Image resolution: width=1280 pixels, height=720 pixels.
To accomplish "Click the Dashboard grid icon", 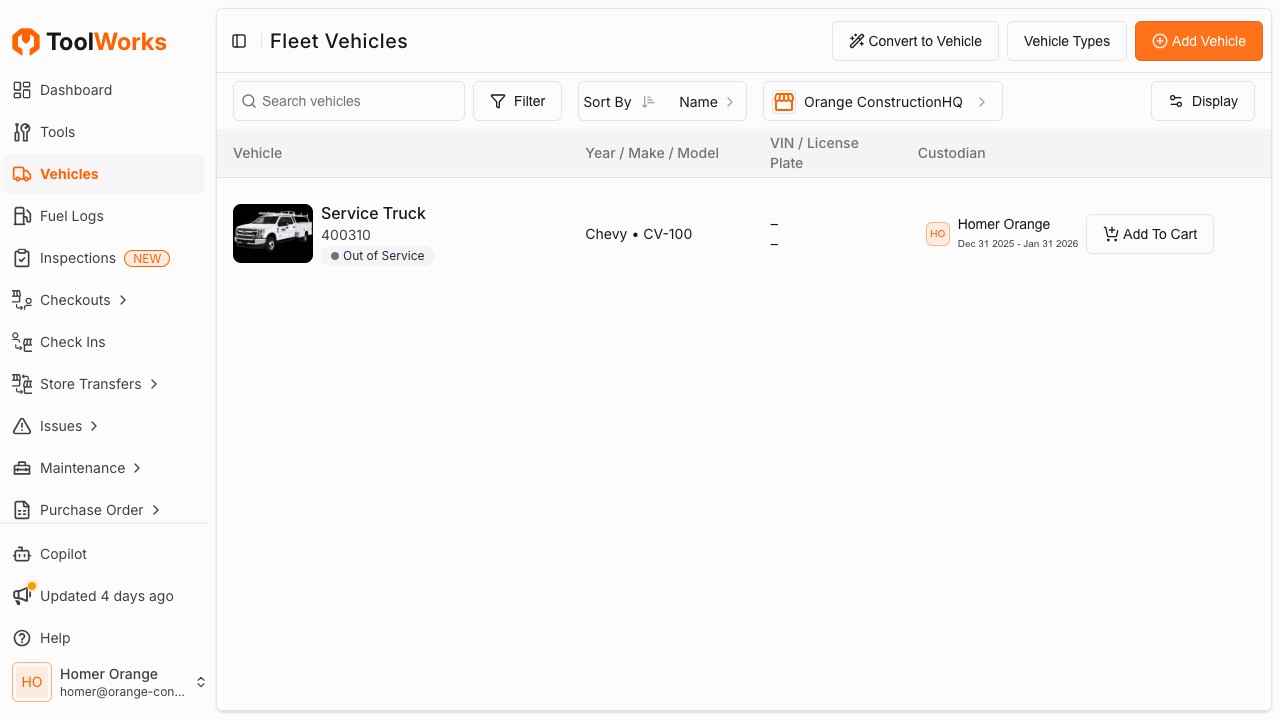I will pyautogui.click(x=22, y=90).
